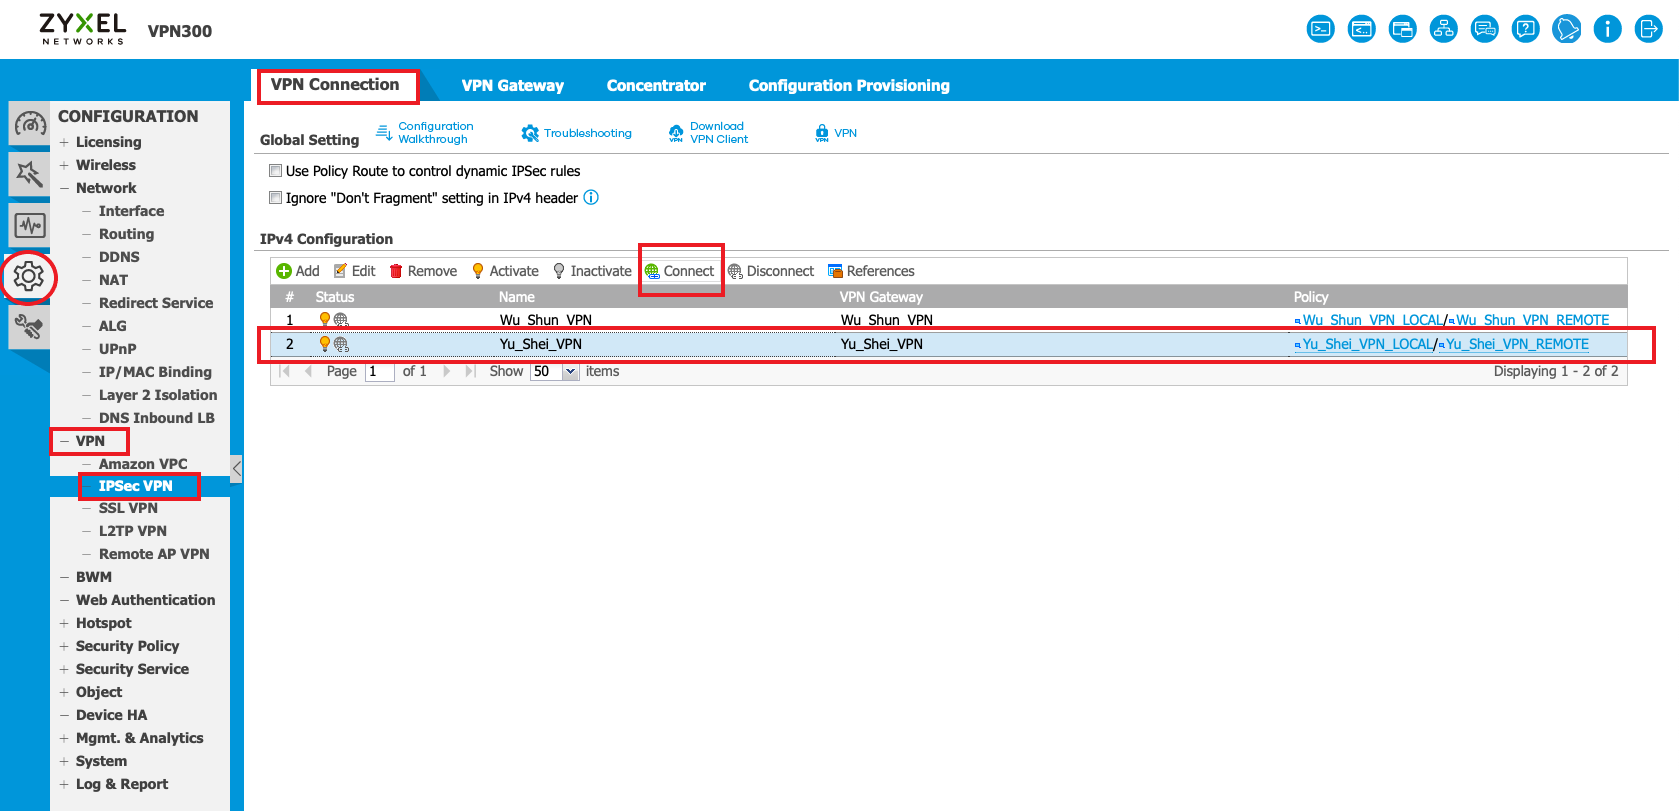Screen dimensions: 1679x811
Task: Toggle Ignore Don't Fragment checkbox
Action: pos(275,198)
